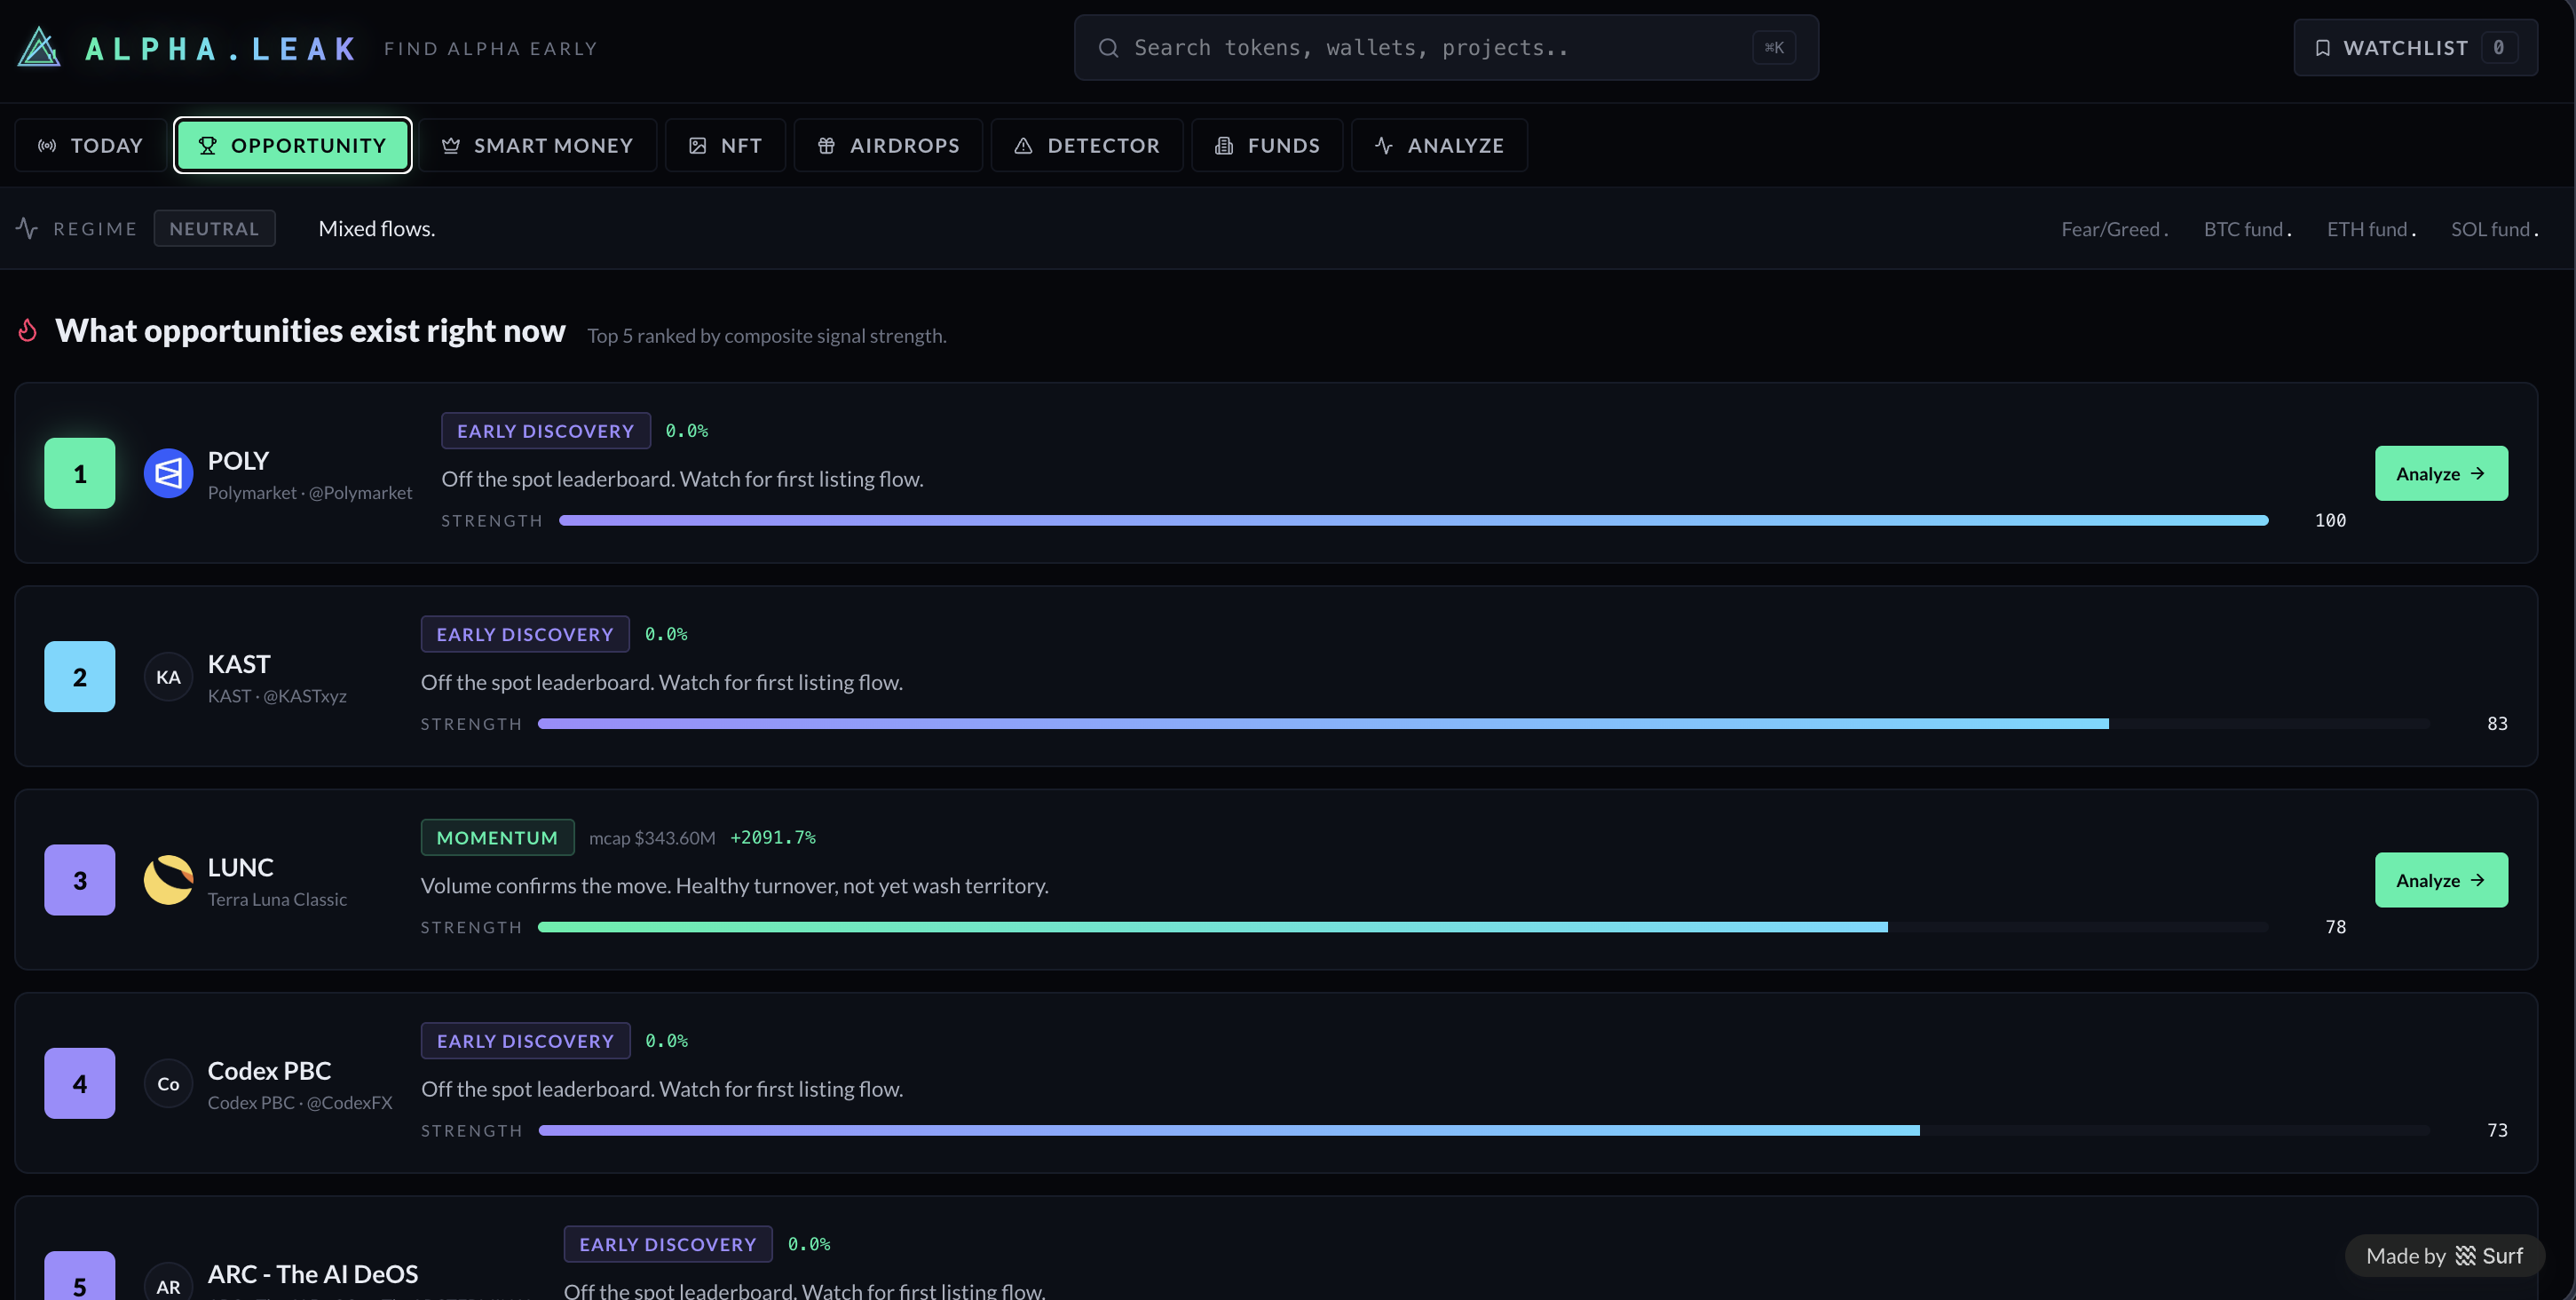Click the KA avatar for KAST
Viewport: 2576px width, 1300px height.
(168, 677)
